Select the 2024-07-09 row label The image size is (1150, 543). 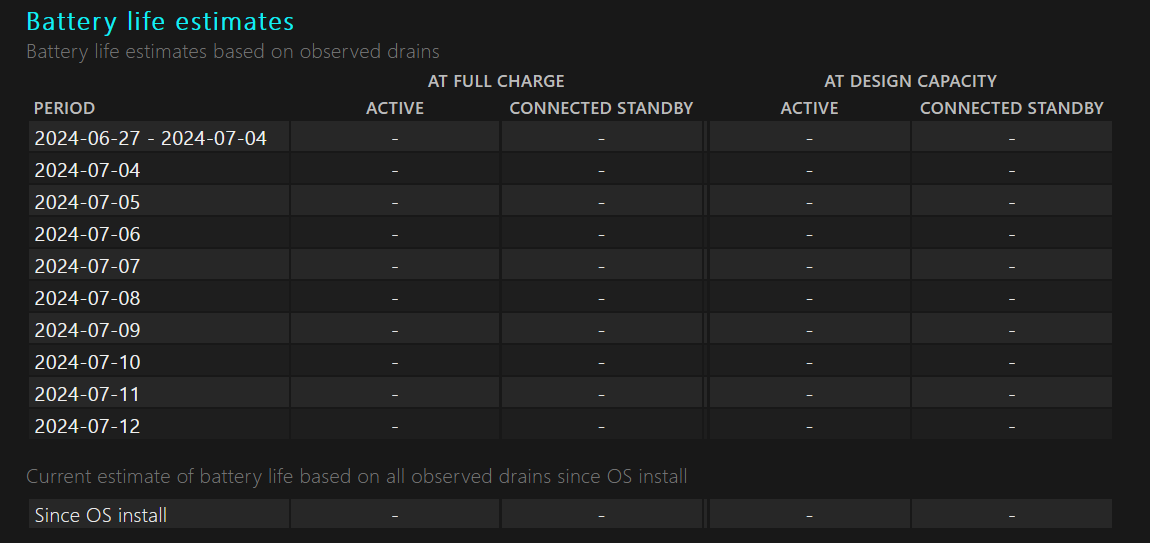pos(88,330)
